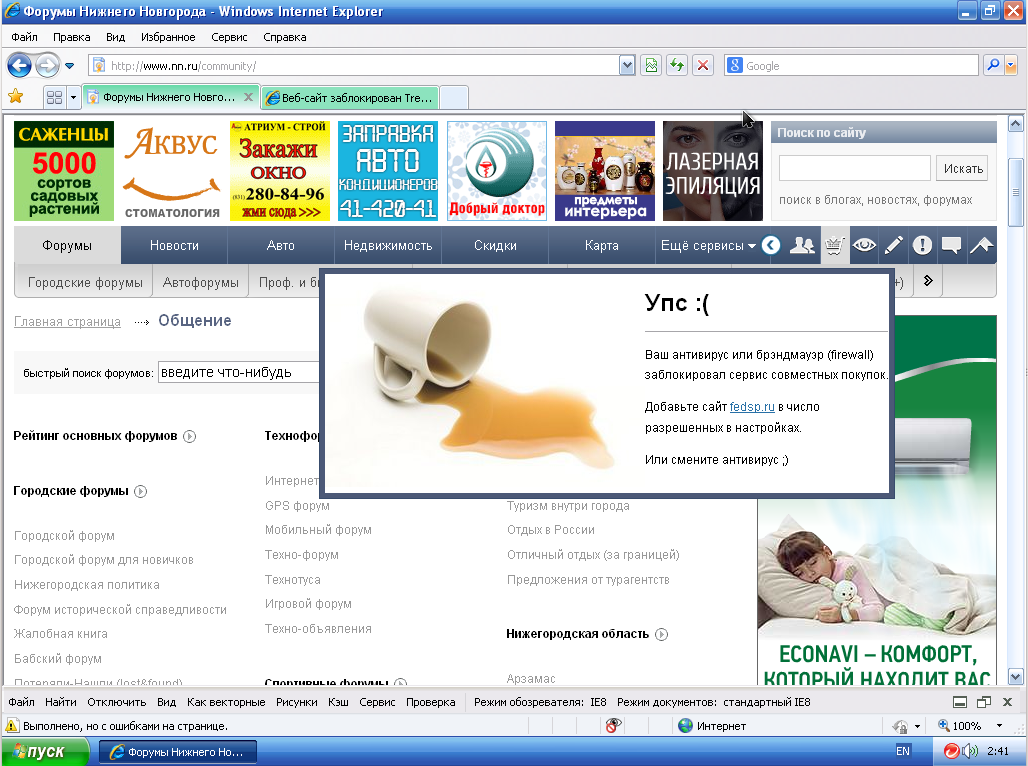Open the shopping basket icon in navbar
Viewport: 1028px width, 766px height.
[834, 245]
